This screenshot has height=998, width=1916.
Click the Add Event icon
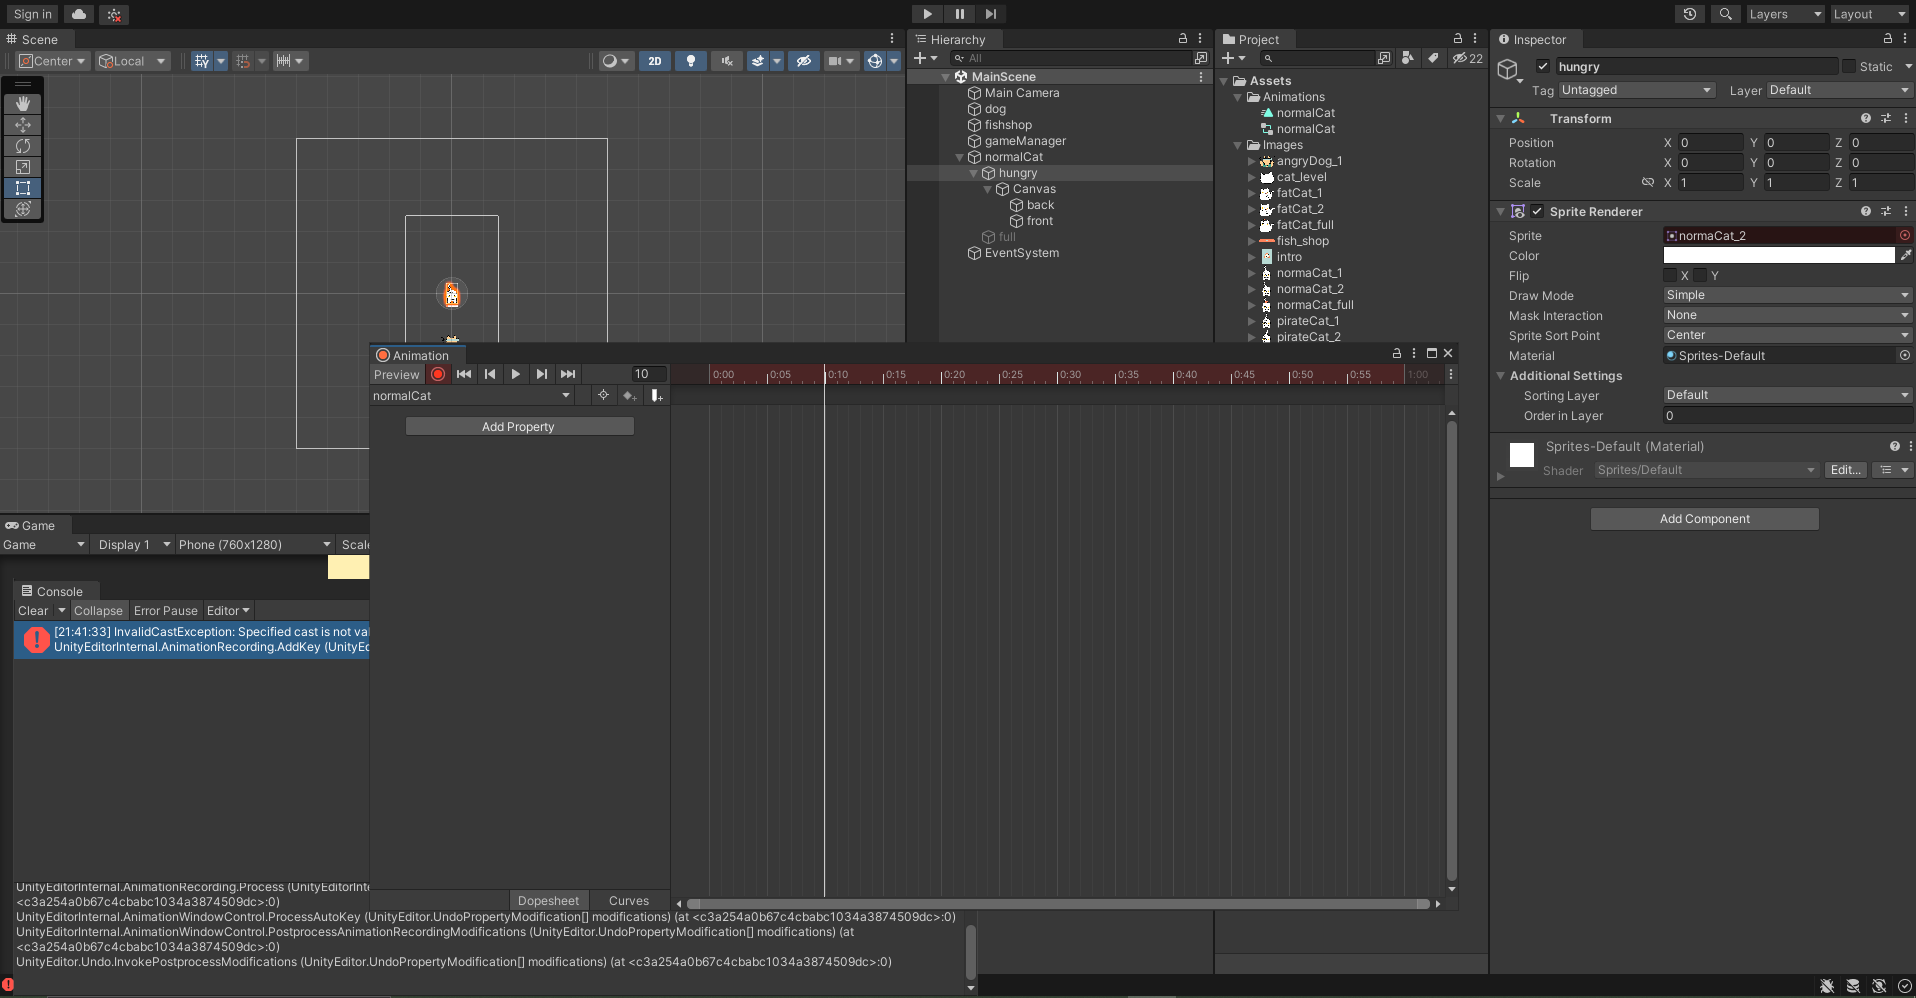[x=656, y=396]
